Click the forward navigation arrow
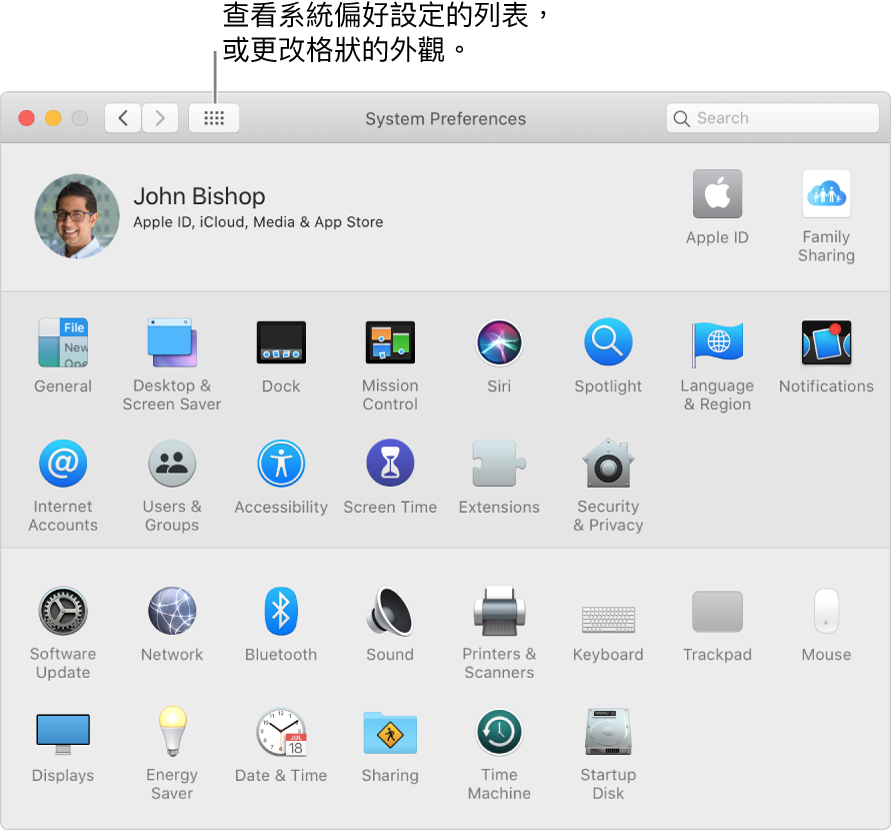The height and width of the screenshot is (830, 891). [x=160, y=118]
